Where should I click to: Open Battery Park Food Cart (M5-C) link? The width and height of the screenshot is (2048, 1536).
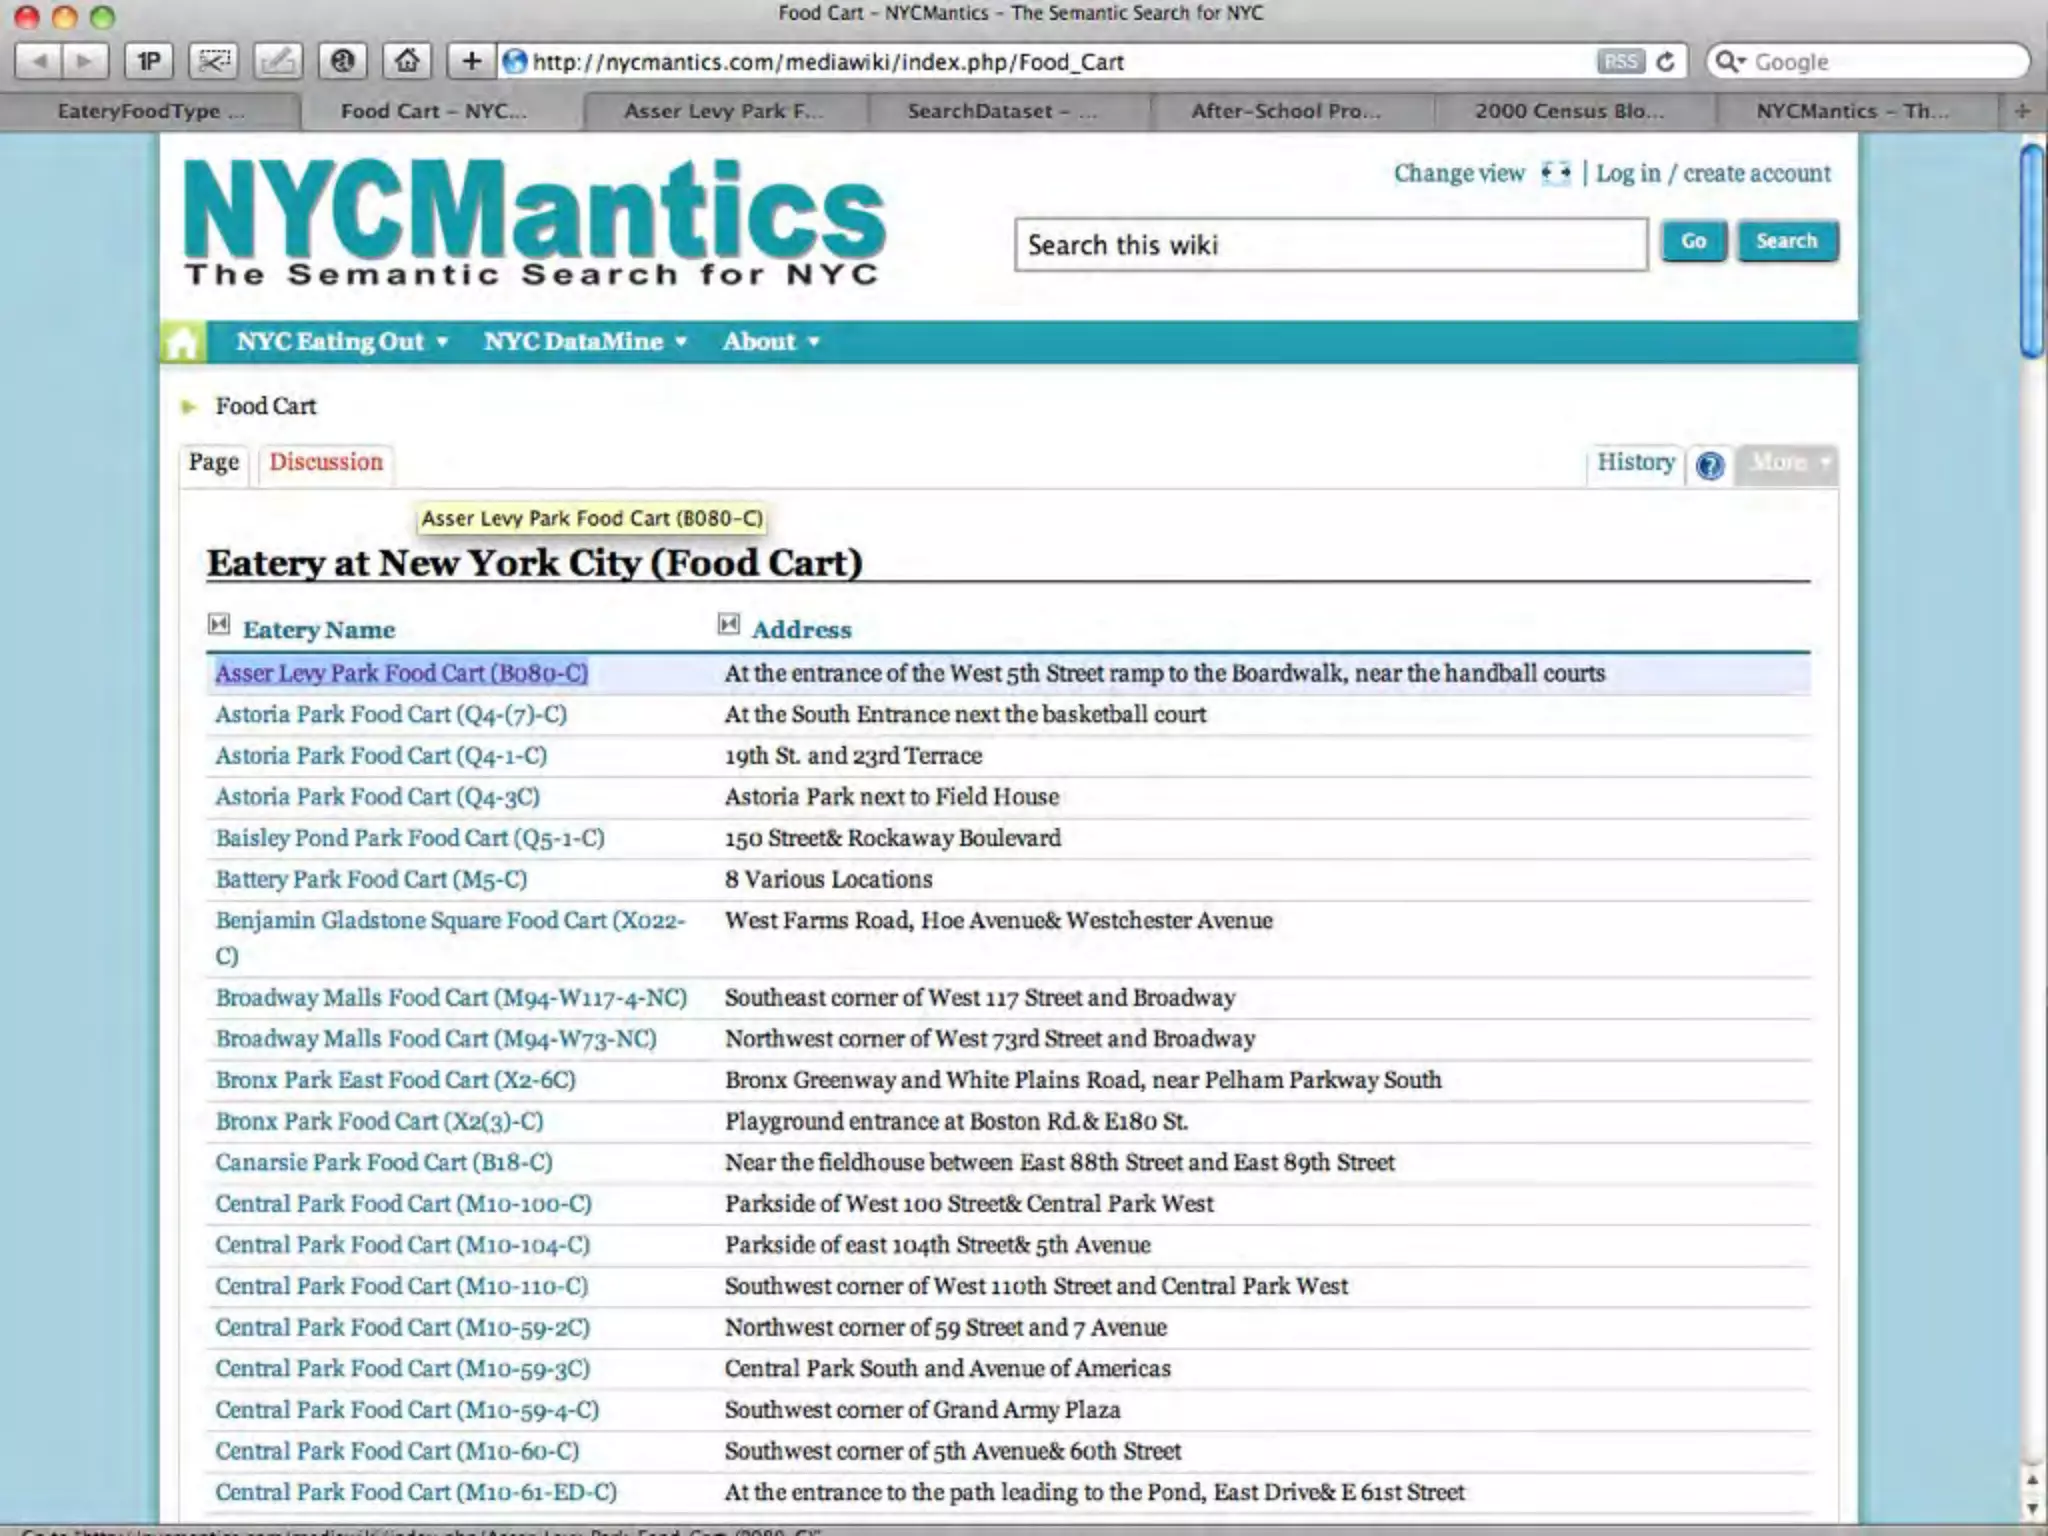tap(371, 879)
